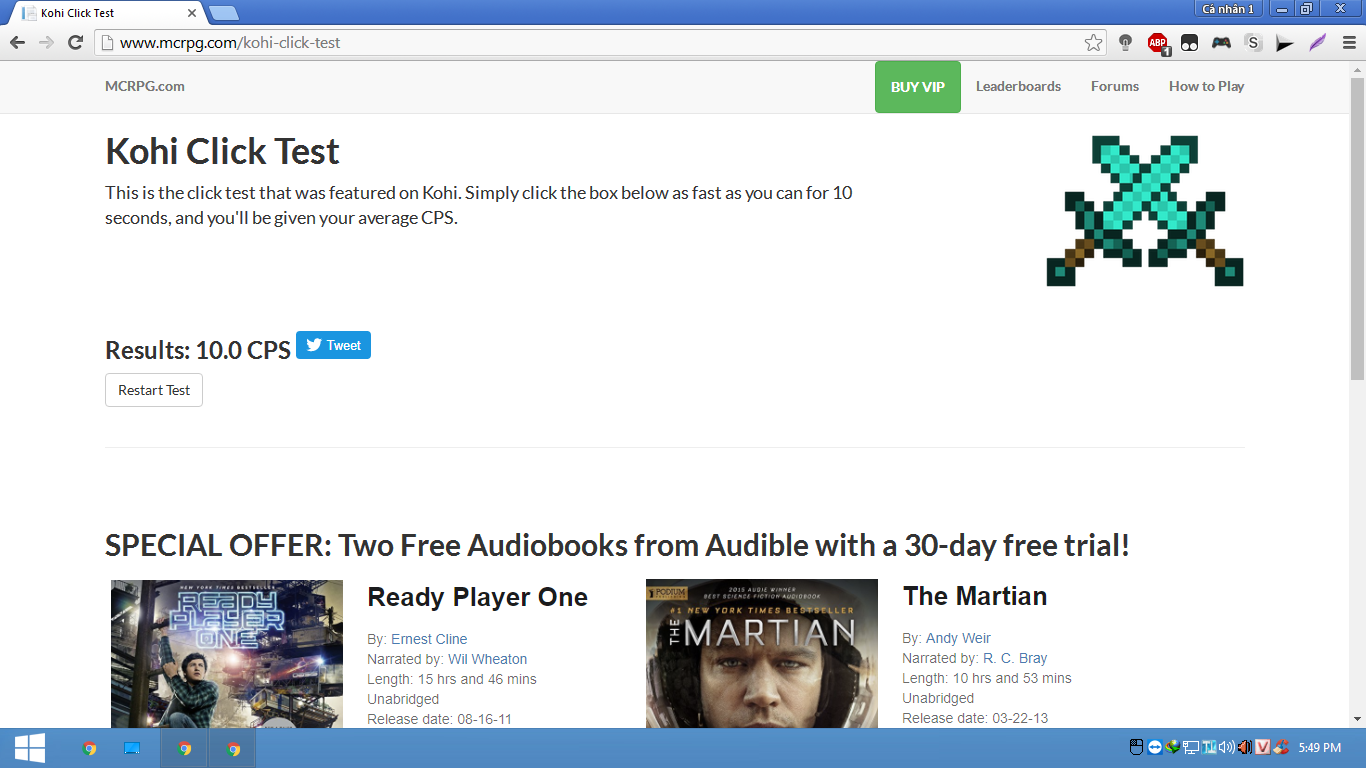The image size is (1366, 768).
Task: Open the Ernest Cline author link
Action: (x=429, y=639)
